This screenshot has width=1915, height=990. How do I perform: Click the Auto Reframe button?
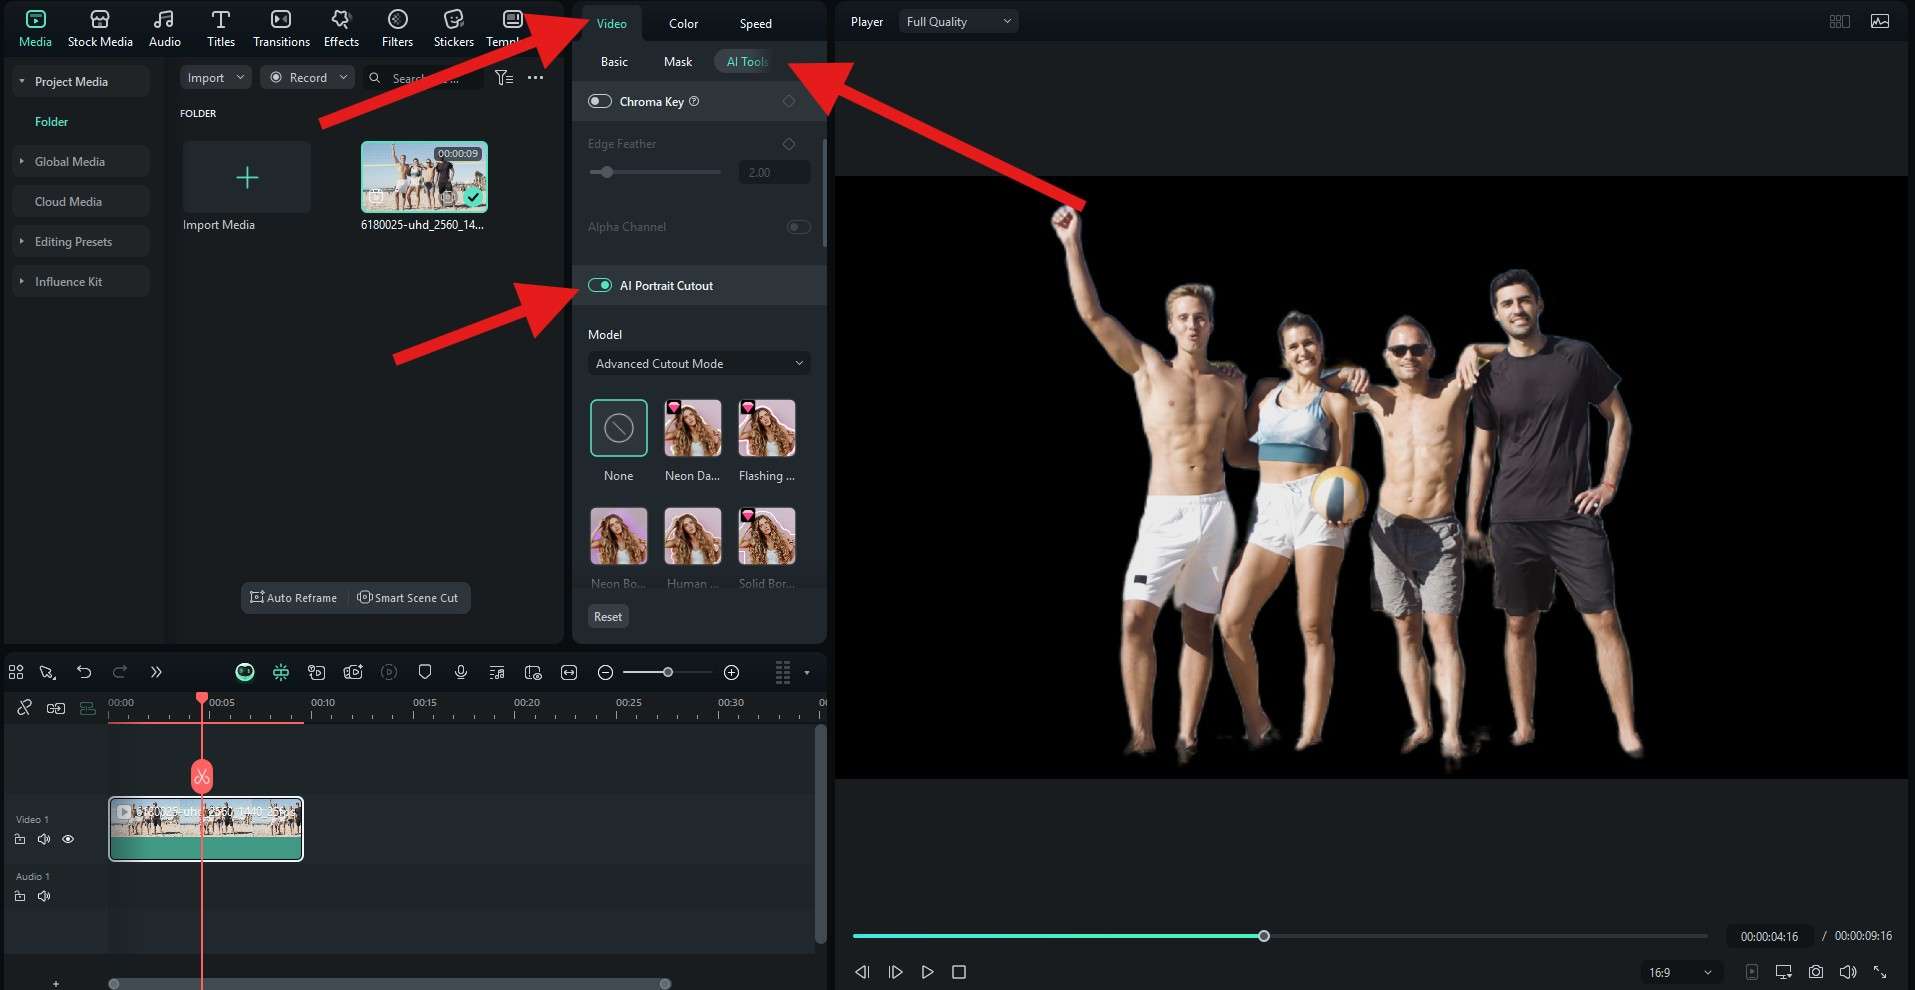(294, 597)
